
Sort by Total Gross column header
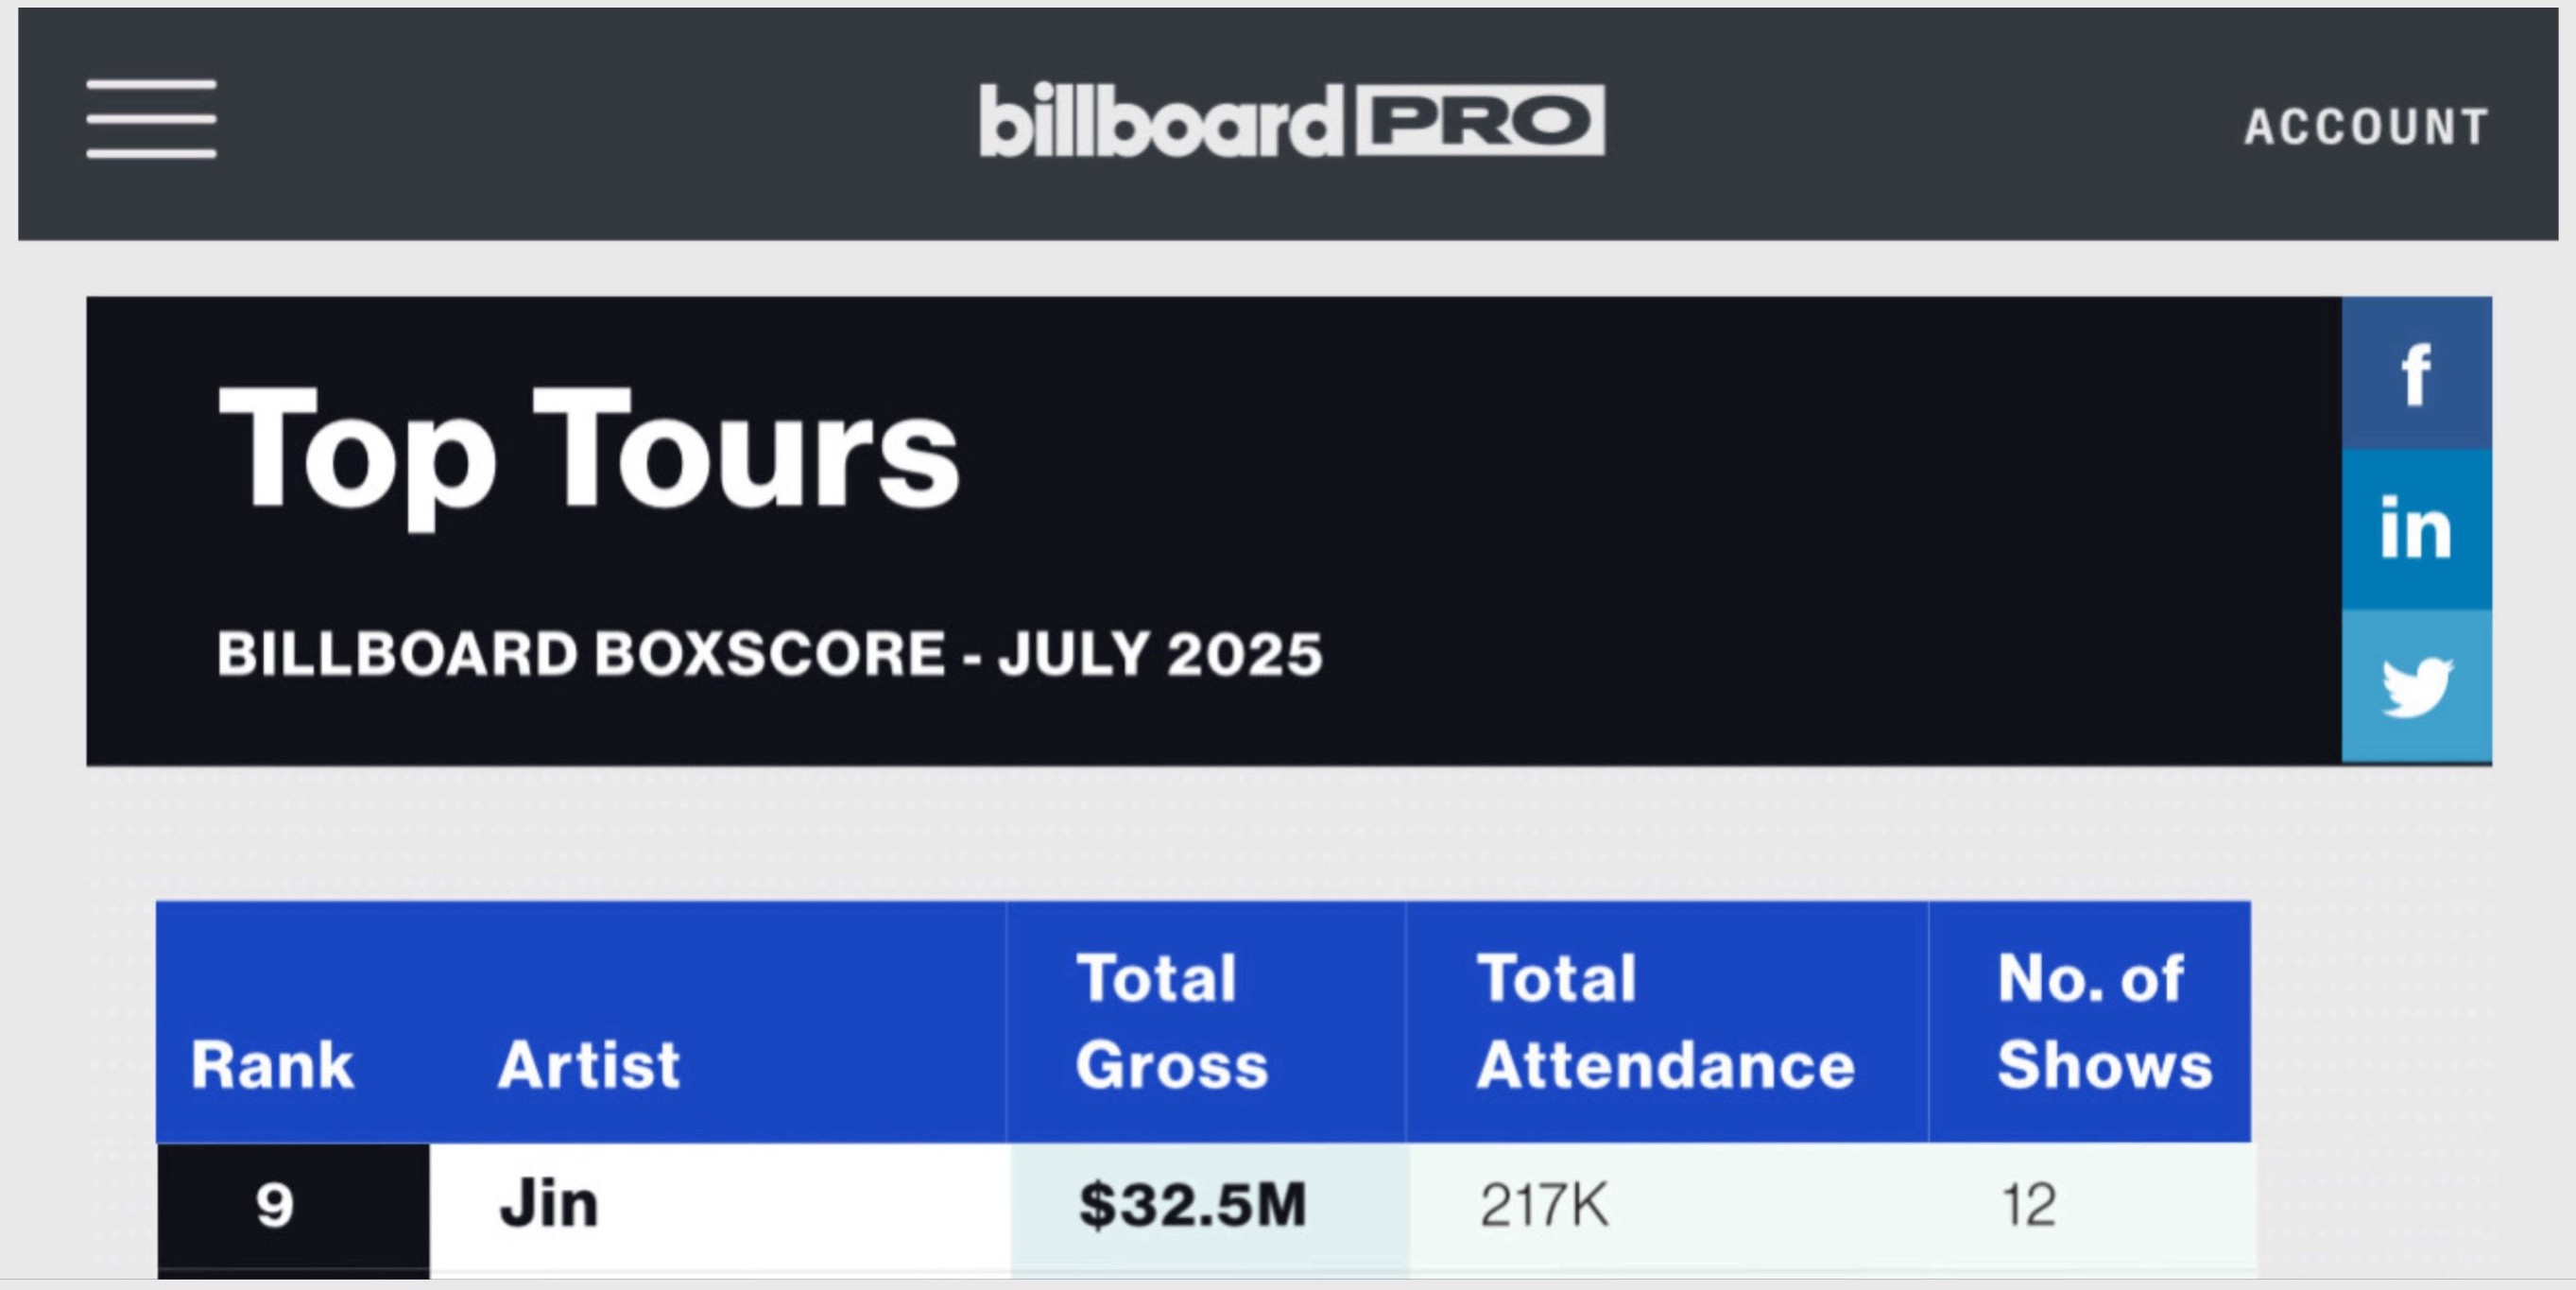(x=1171, y=1020)
